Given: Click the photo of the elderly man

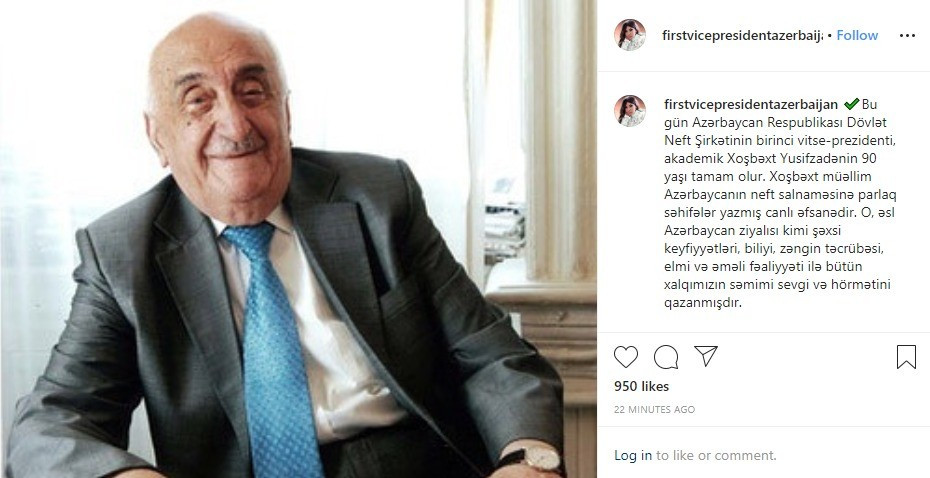Looking at the screenshot, I should (298, 239).
